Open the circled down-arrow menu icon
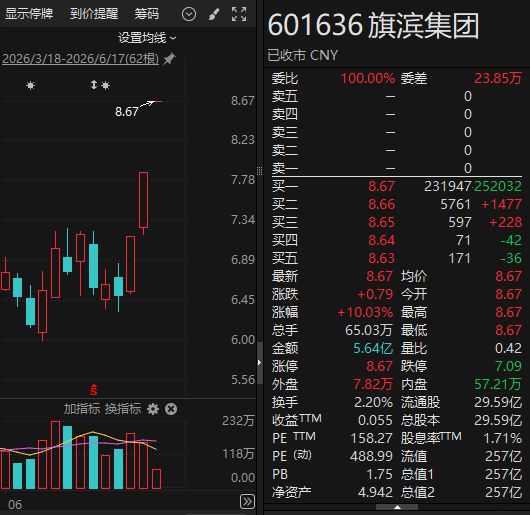Image resolution: width=530 pixels, height=515 pixels. pyautogui.click(x=189, y=14)
